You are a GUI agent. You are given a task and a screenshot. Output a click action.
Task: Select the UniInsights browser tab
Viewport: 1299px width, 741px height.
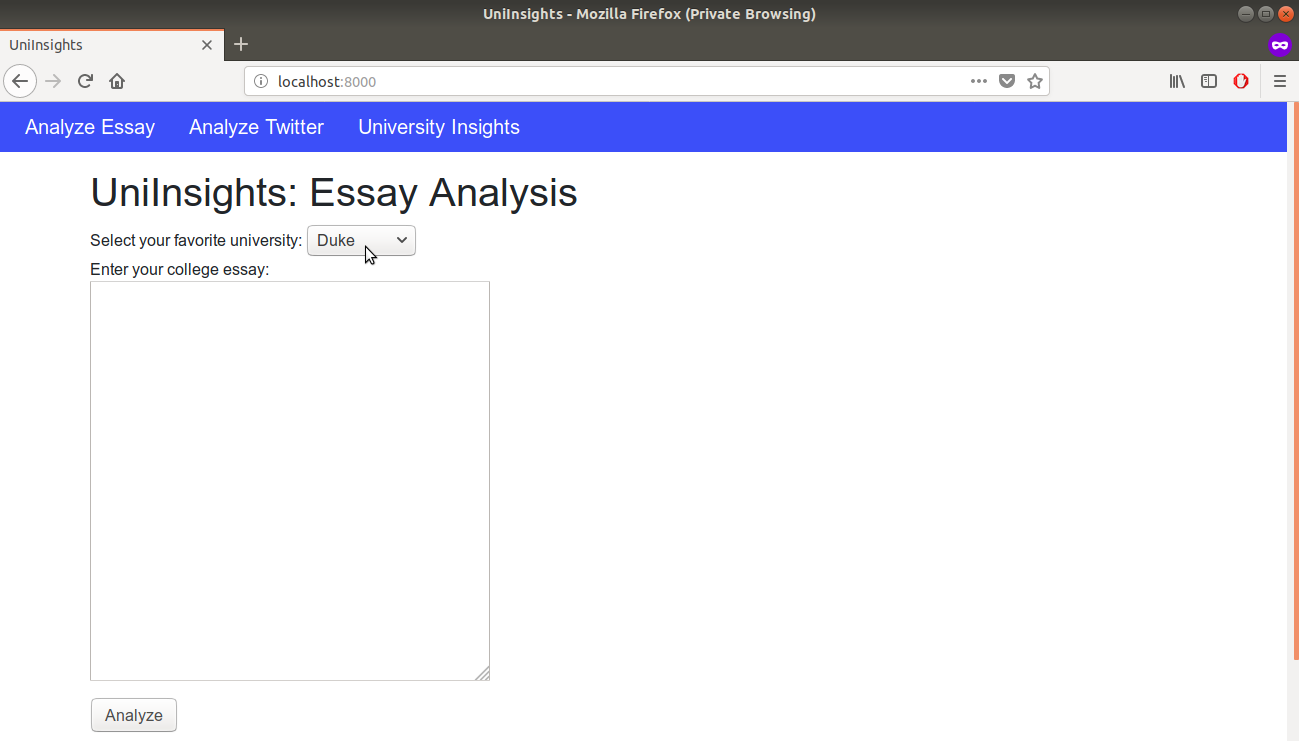pos(111,45)
